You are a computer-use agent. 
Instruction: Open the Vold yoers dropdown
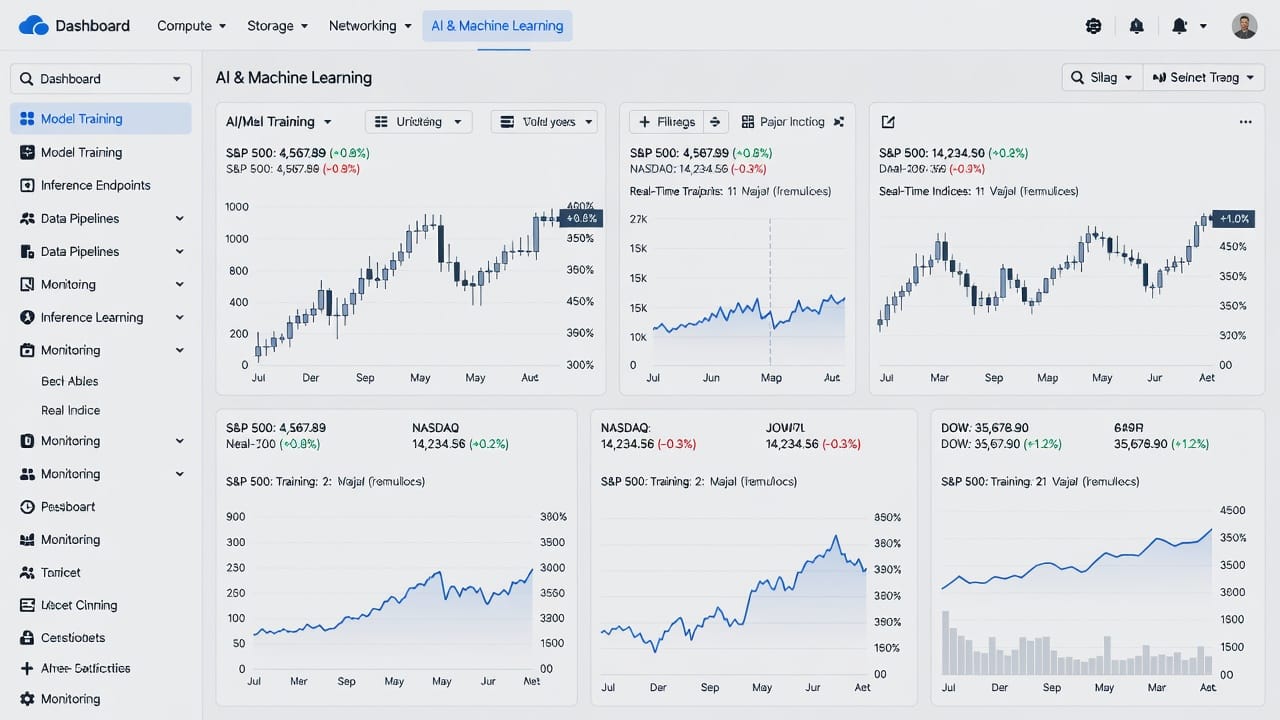(x=544, y=122)
